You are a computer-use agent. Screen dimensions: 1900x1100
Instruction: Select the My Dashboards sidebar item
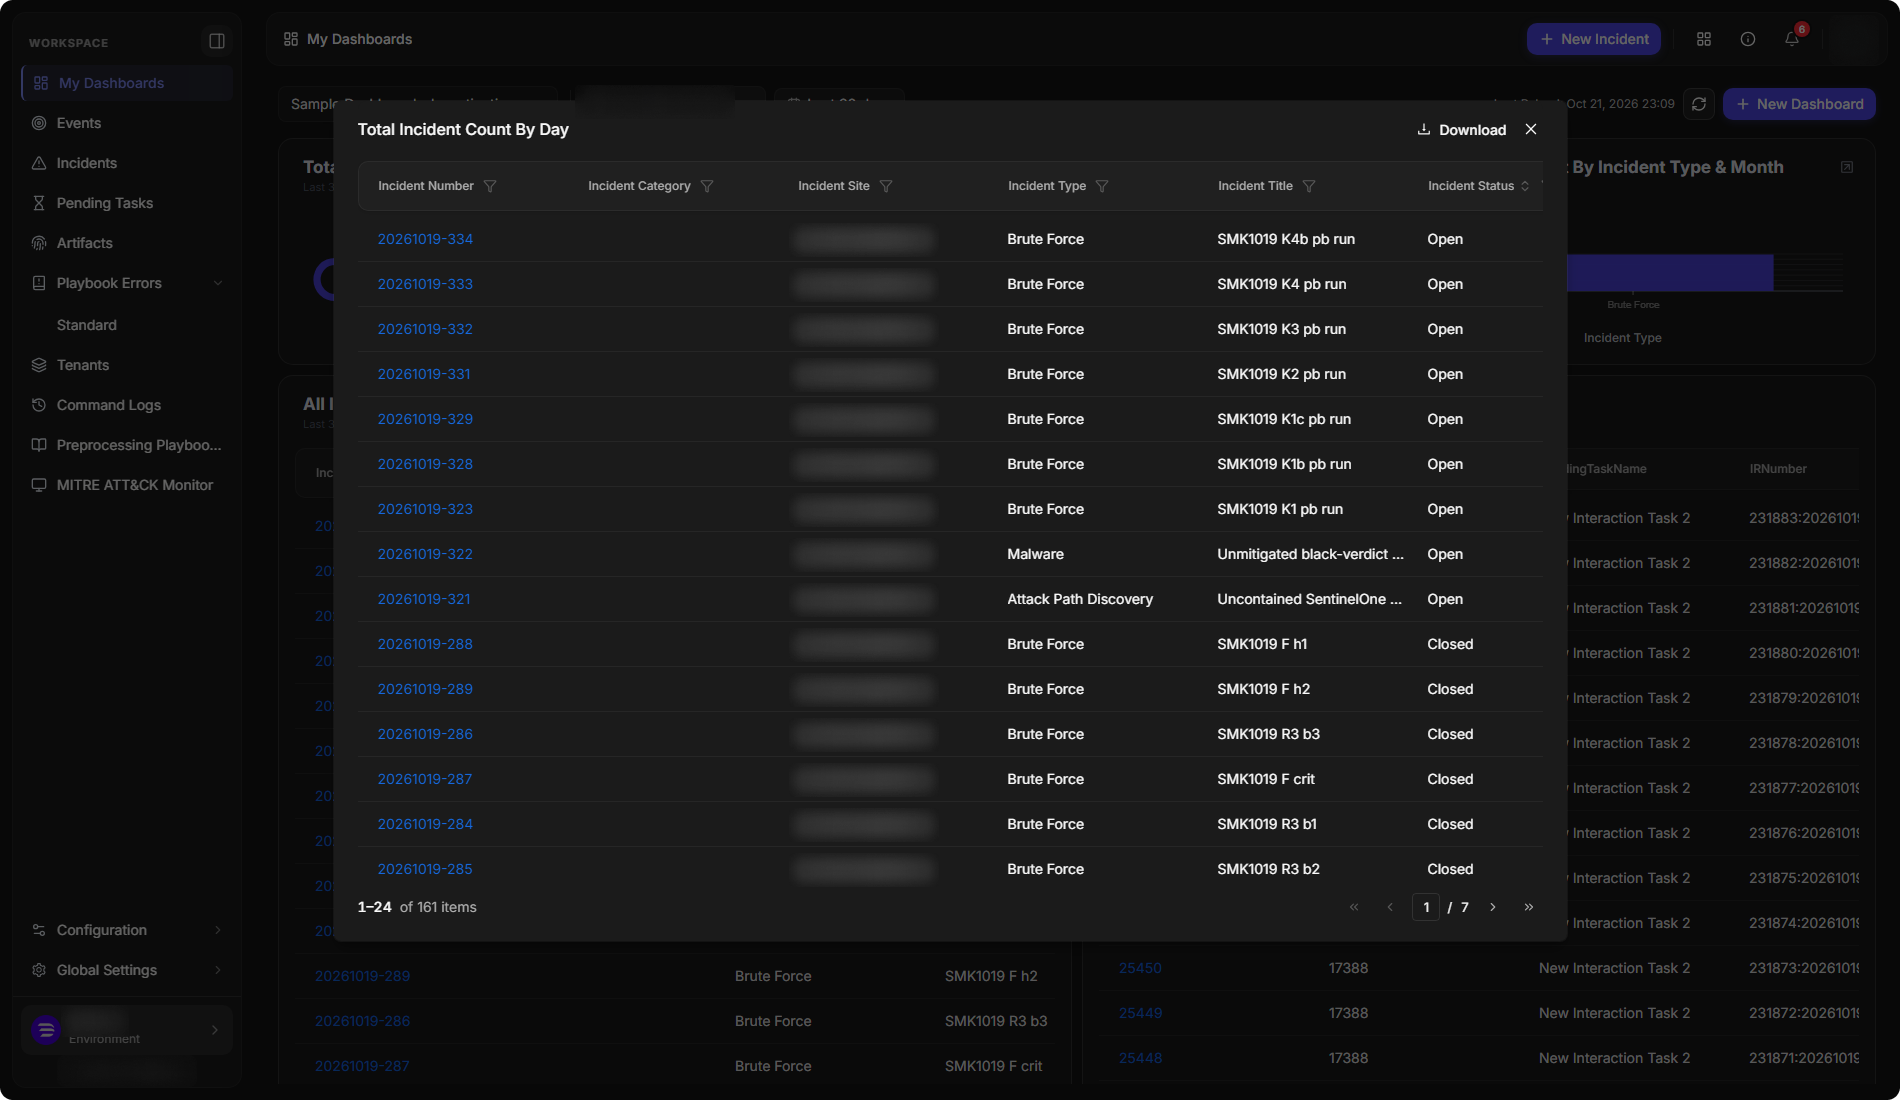click(x=126, y=83)
